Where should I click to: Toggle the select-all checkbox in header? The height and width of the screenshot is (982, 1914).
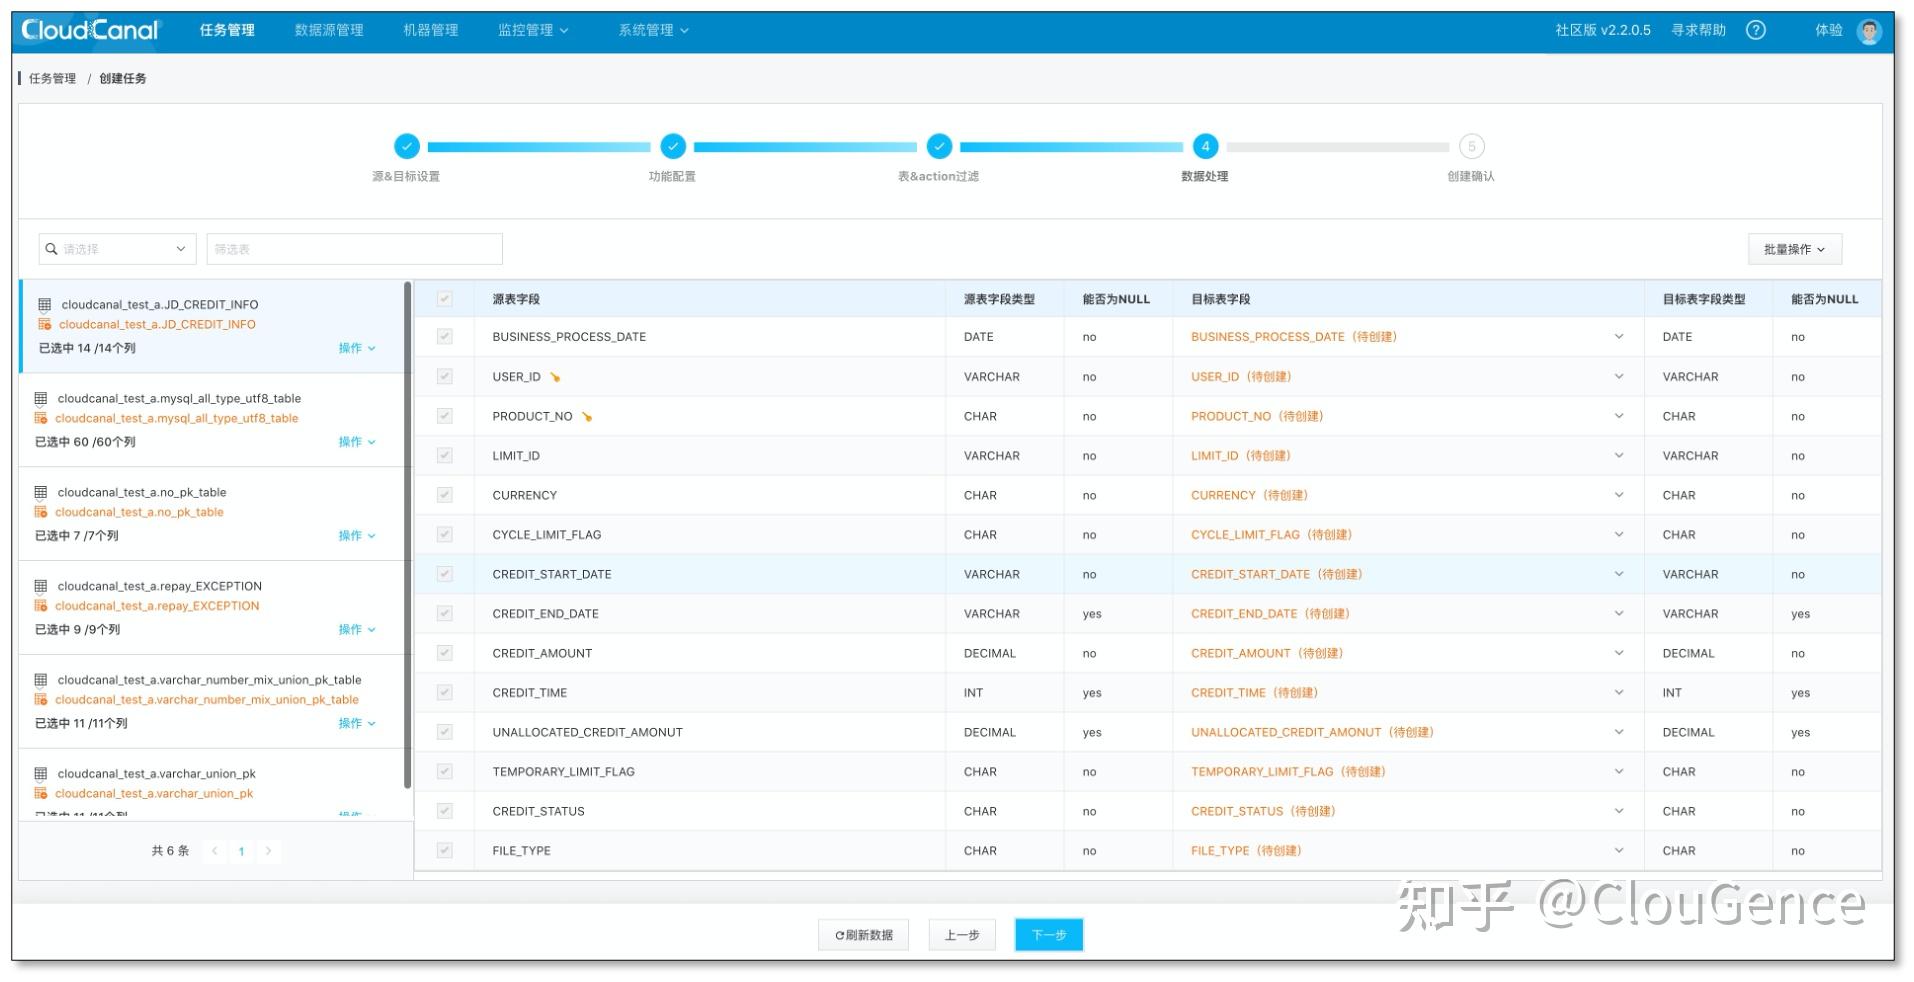(x=444, y=298)
